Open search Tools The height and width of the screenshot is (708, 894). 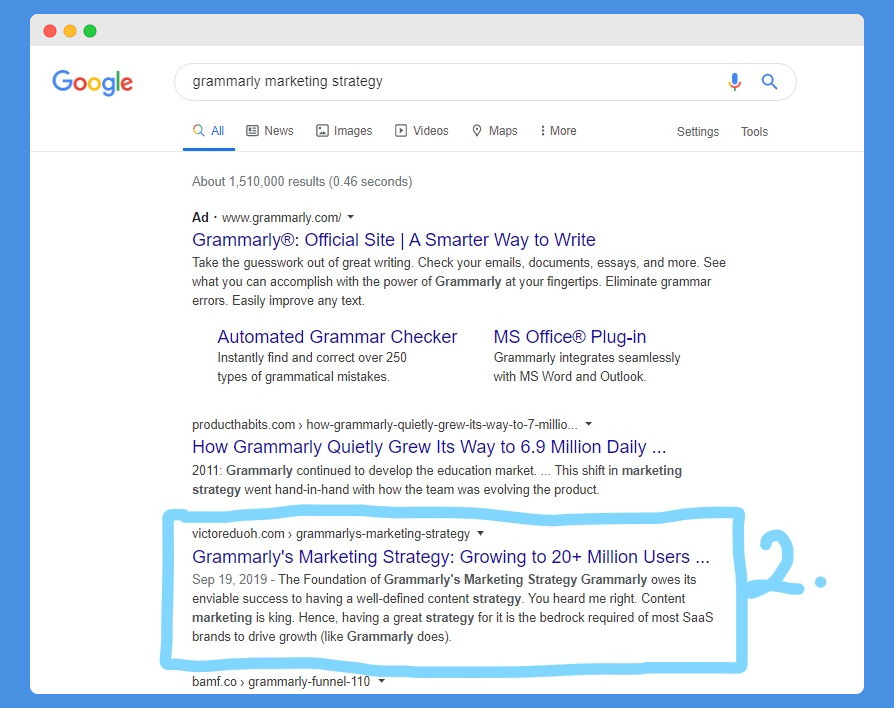point(754,132)
